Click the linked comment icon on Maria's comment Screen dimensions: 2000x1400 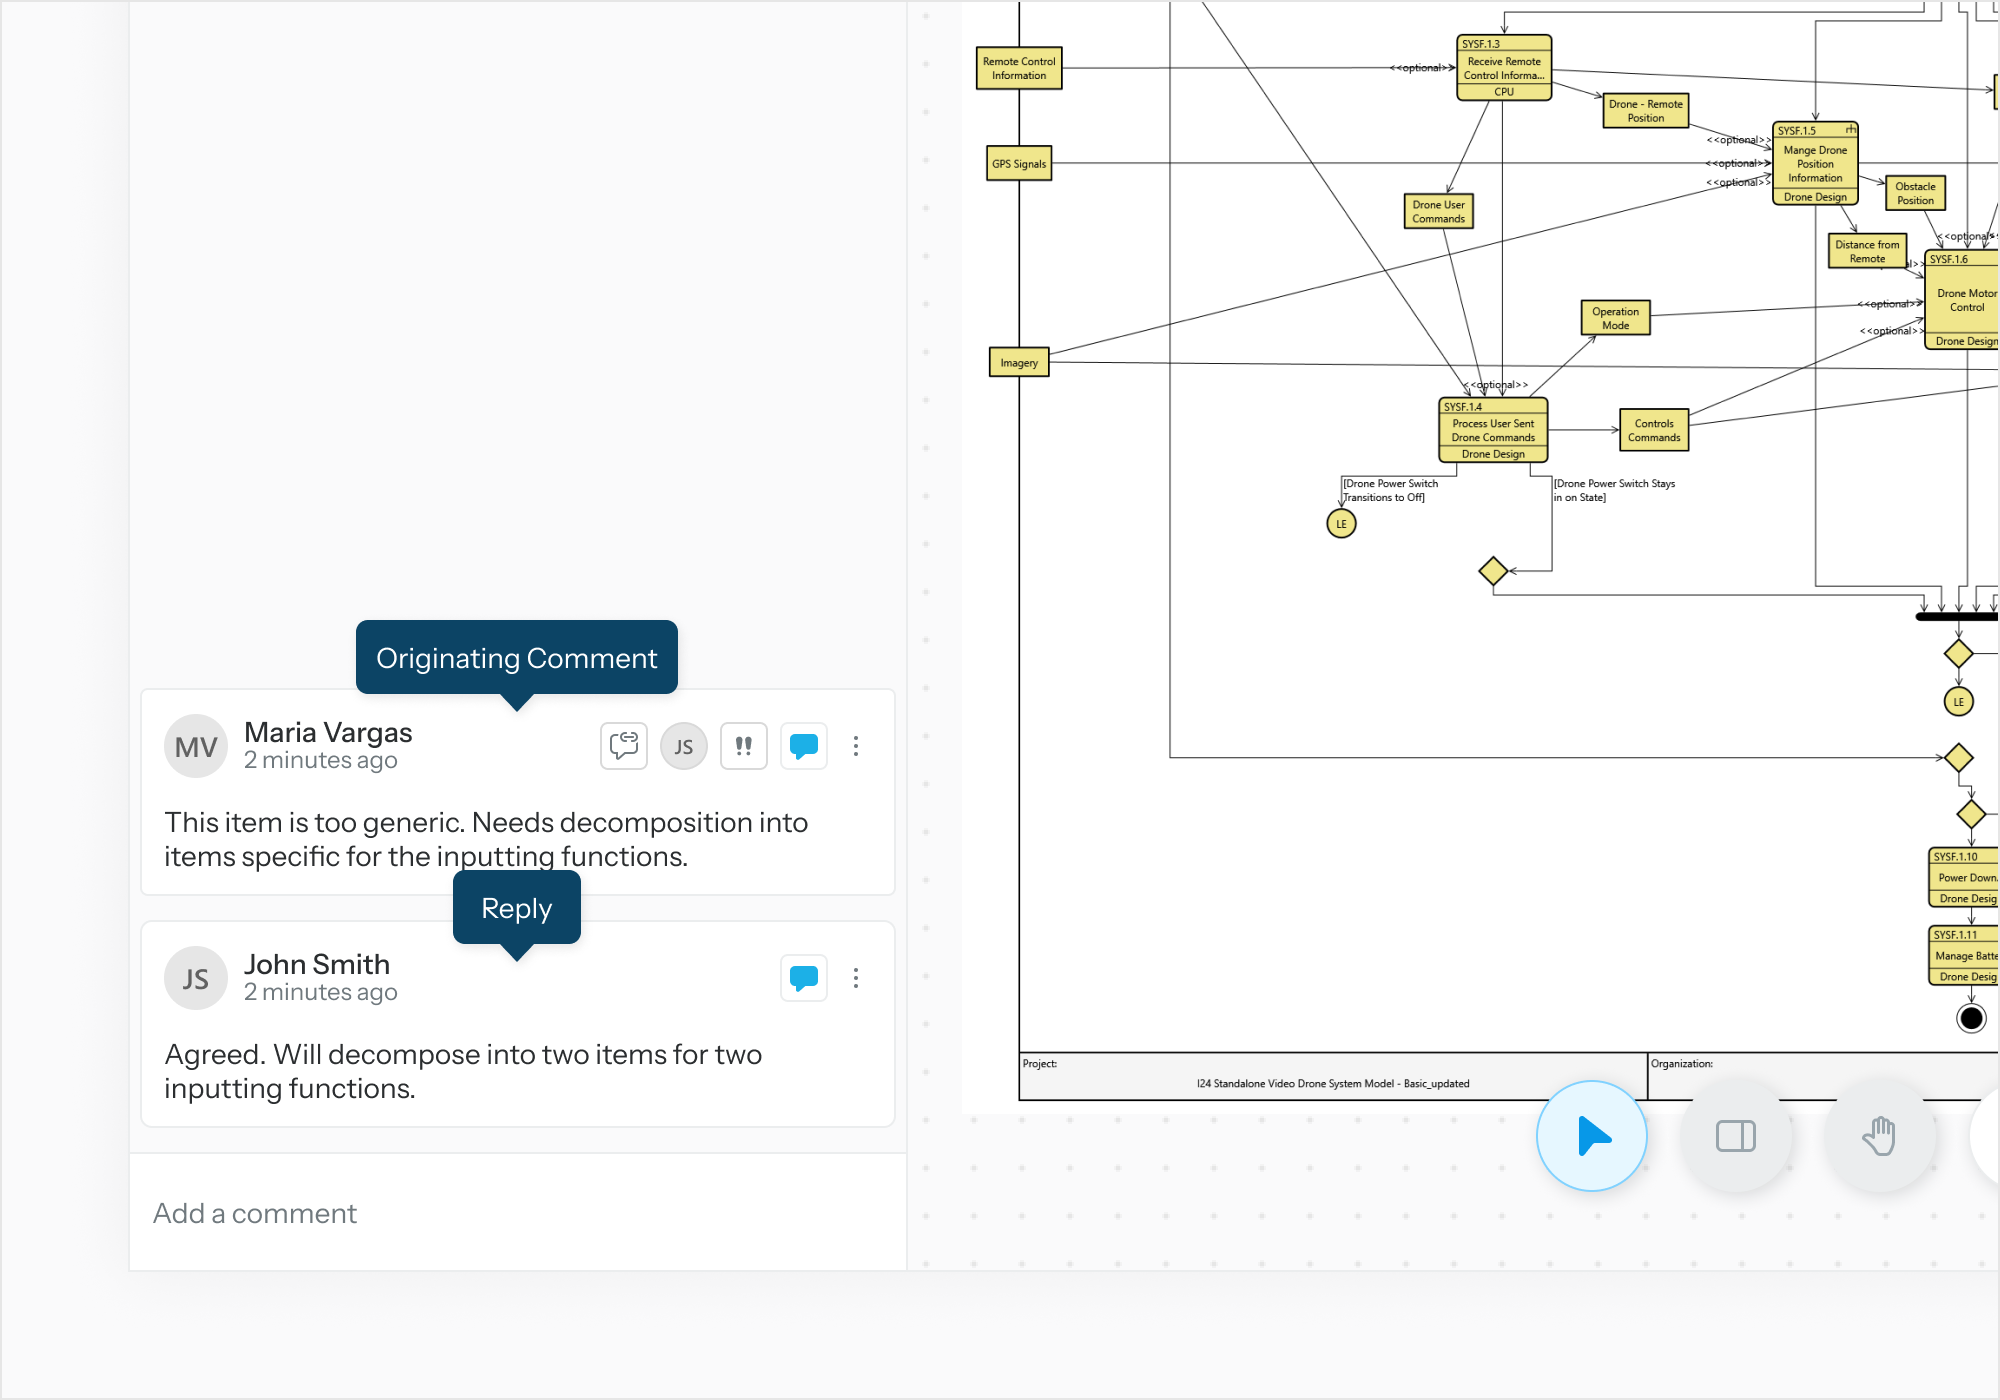[624, 746]
